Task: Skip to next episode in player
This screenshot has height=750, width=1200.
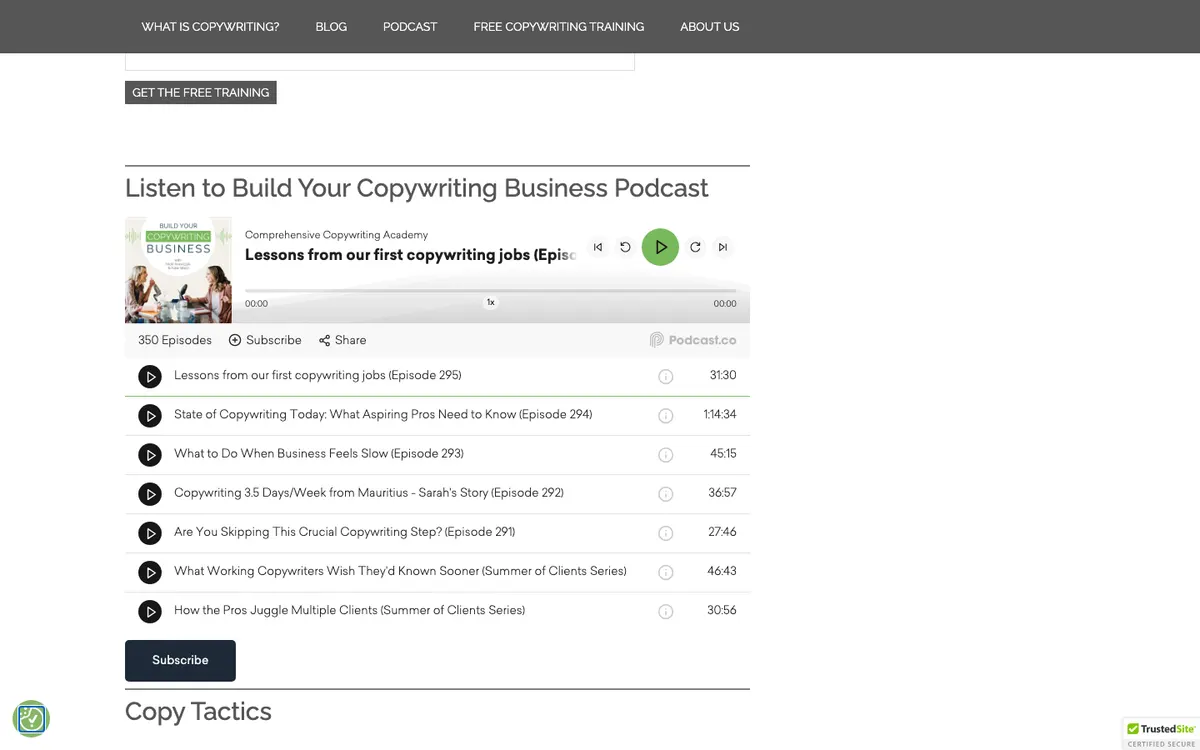Action: (723, 247)
